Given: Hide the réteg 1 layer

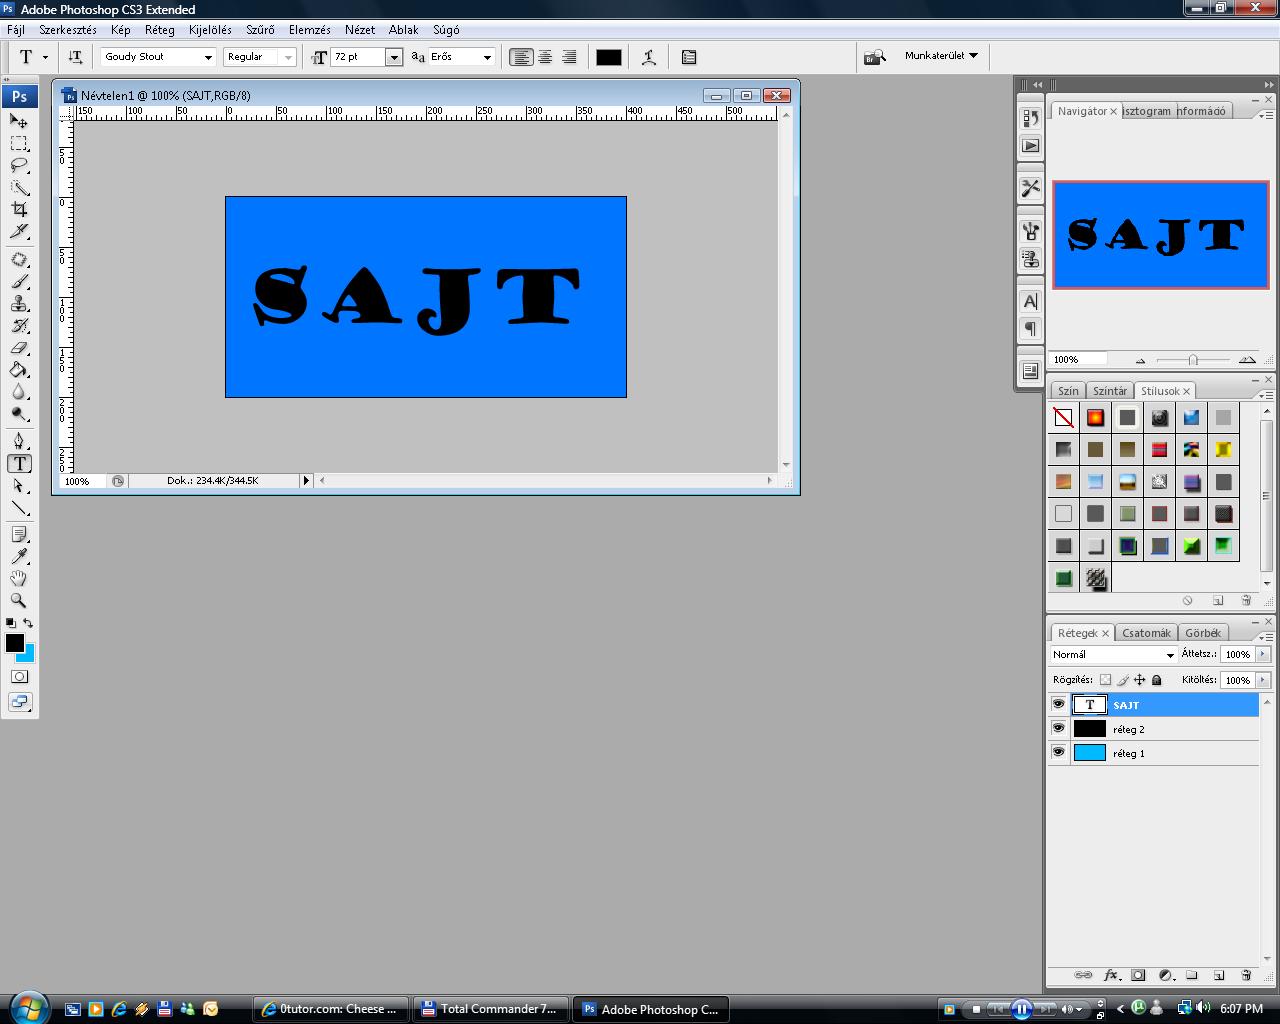Looking at the screenshot, I should point(1058,752).
